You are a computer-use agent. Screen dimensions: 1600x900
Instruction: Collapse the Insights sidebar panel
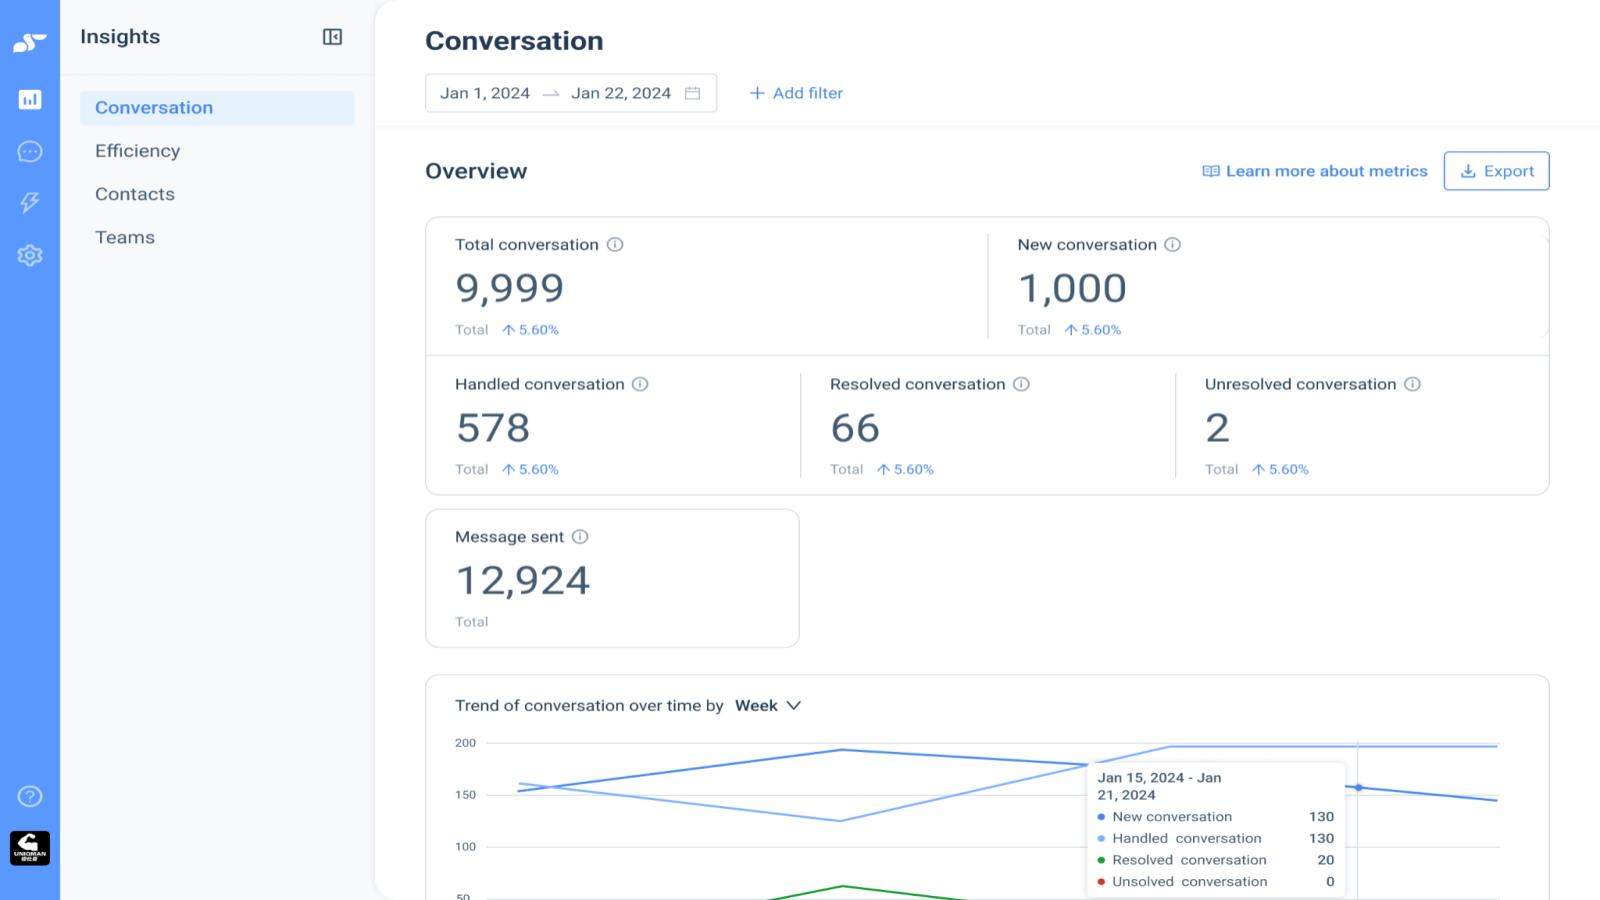pos(332,37)
